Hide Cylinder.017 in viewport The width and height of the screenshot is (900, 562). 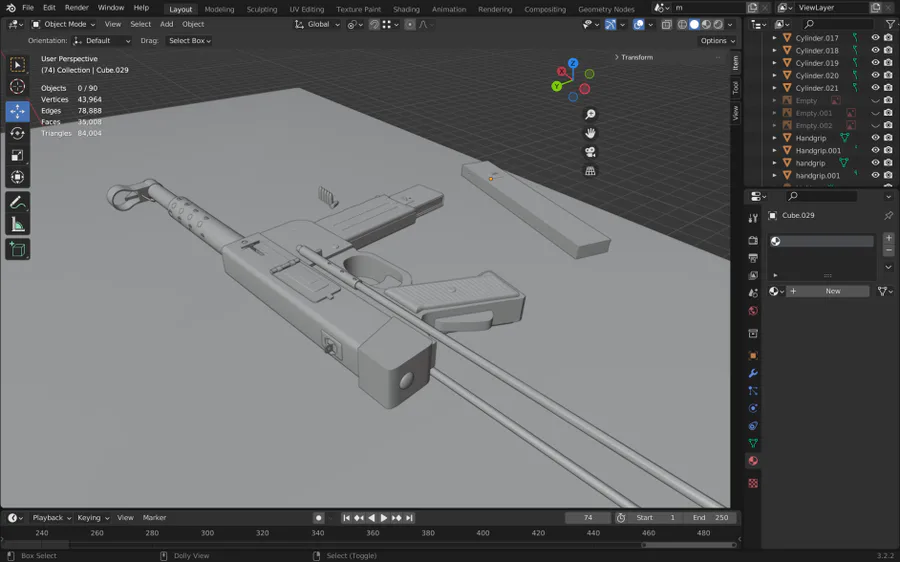875,37
